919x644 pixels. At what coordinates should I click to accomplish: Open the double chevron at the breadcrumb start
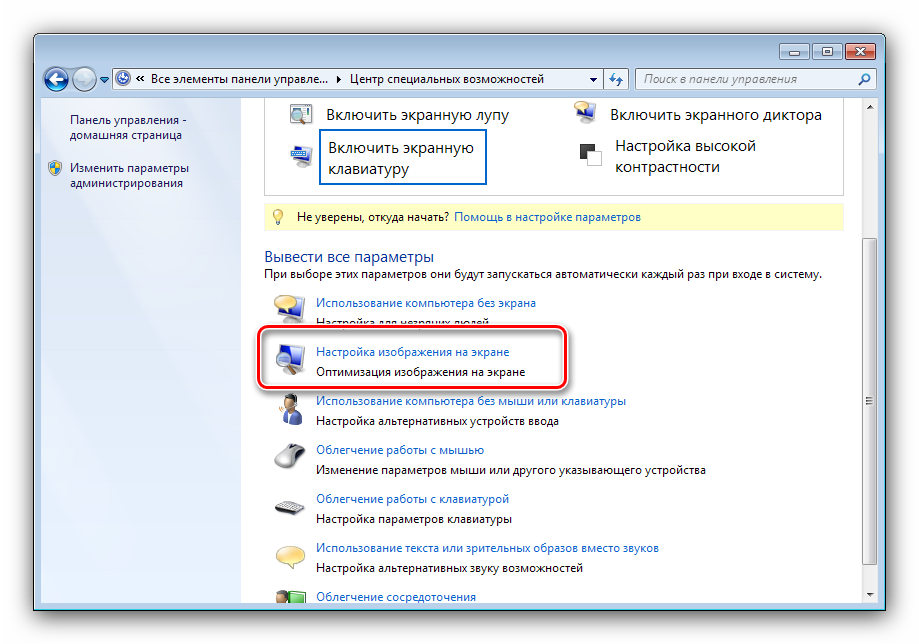coord(140,79)
